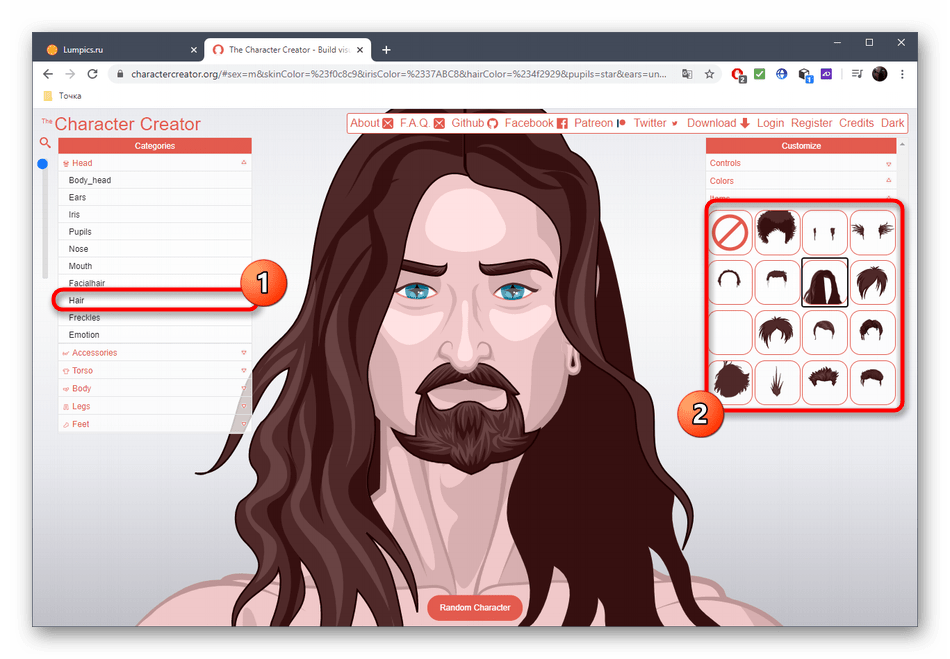Bookmark this page with star icon

709,74
